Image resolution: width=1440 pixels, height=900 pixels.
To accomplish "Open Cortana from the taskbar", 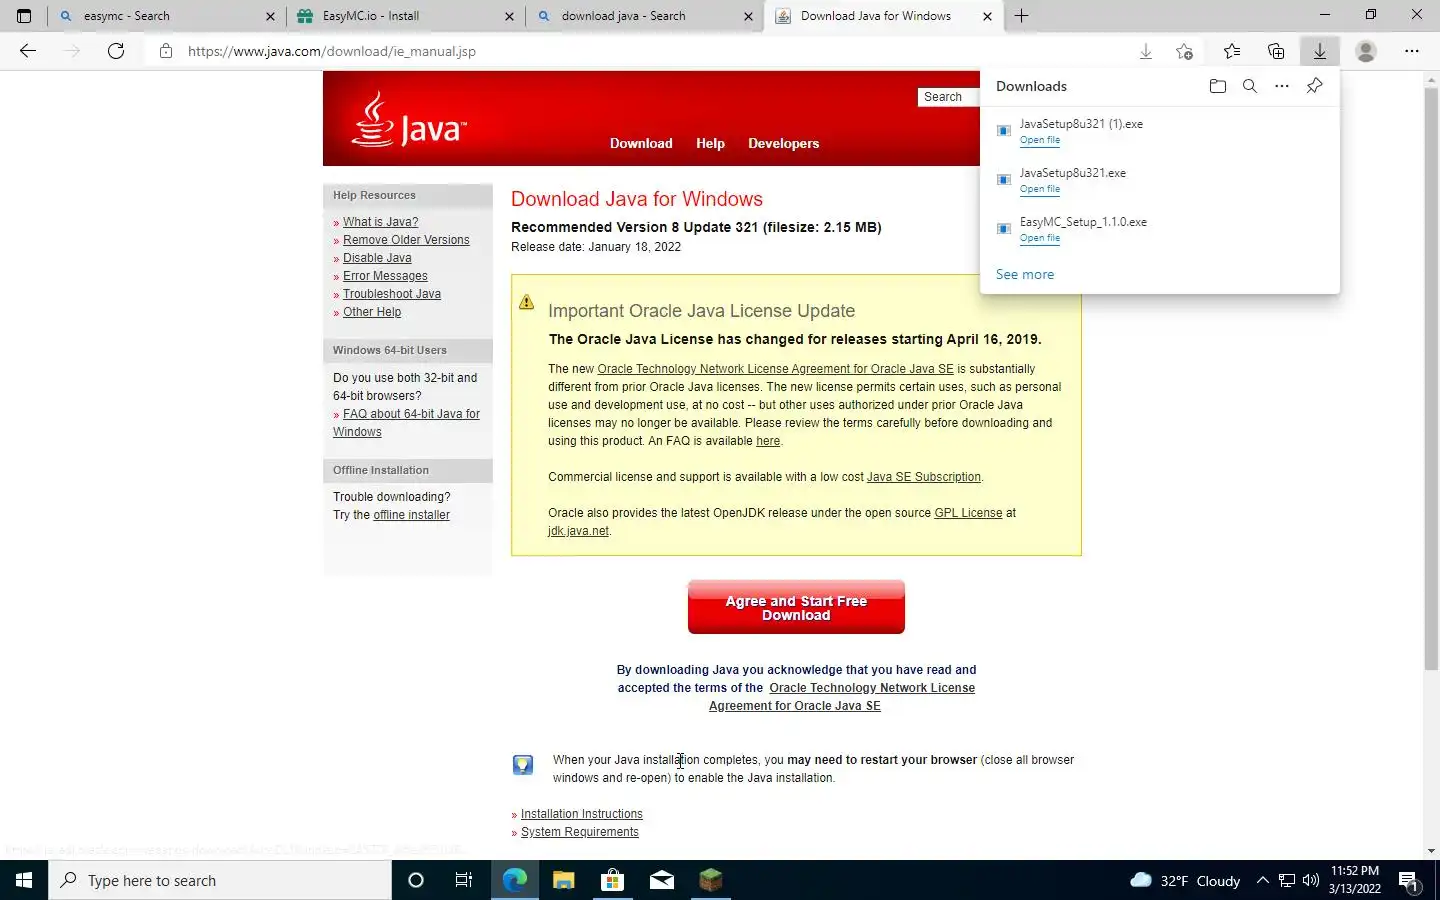I will (416, 880).
